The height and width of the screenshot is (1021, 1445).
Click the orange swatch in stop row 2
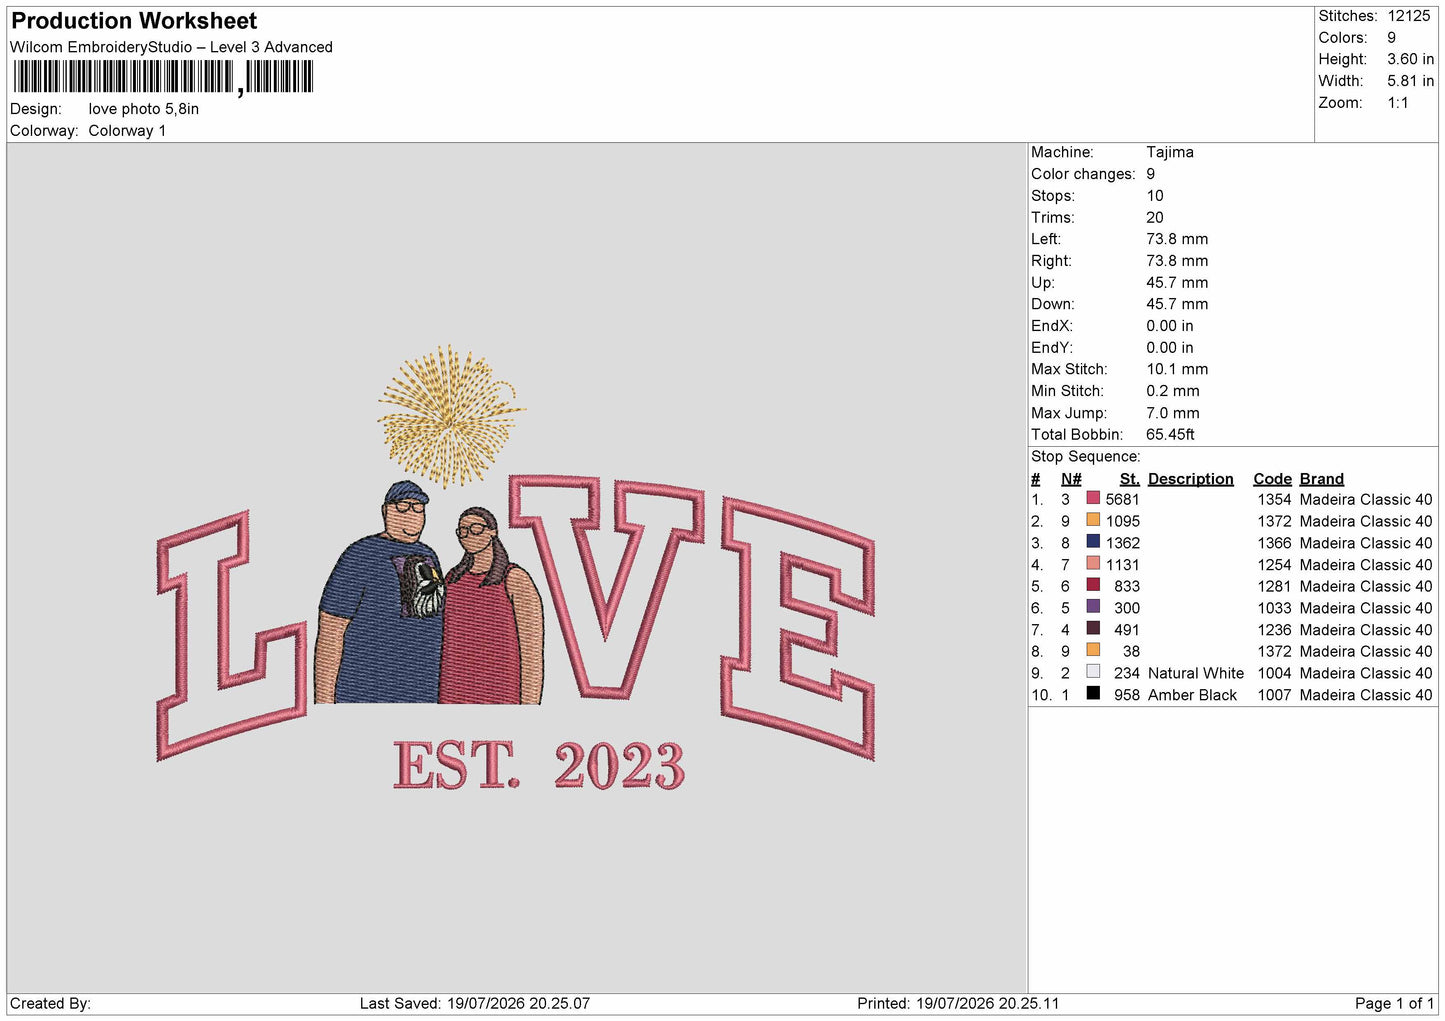[x=1093, y=520]
